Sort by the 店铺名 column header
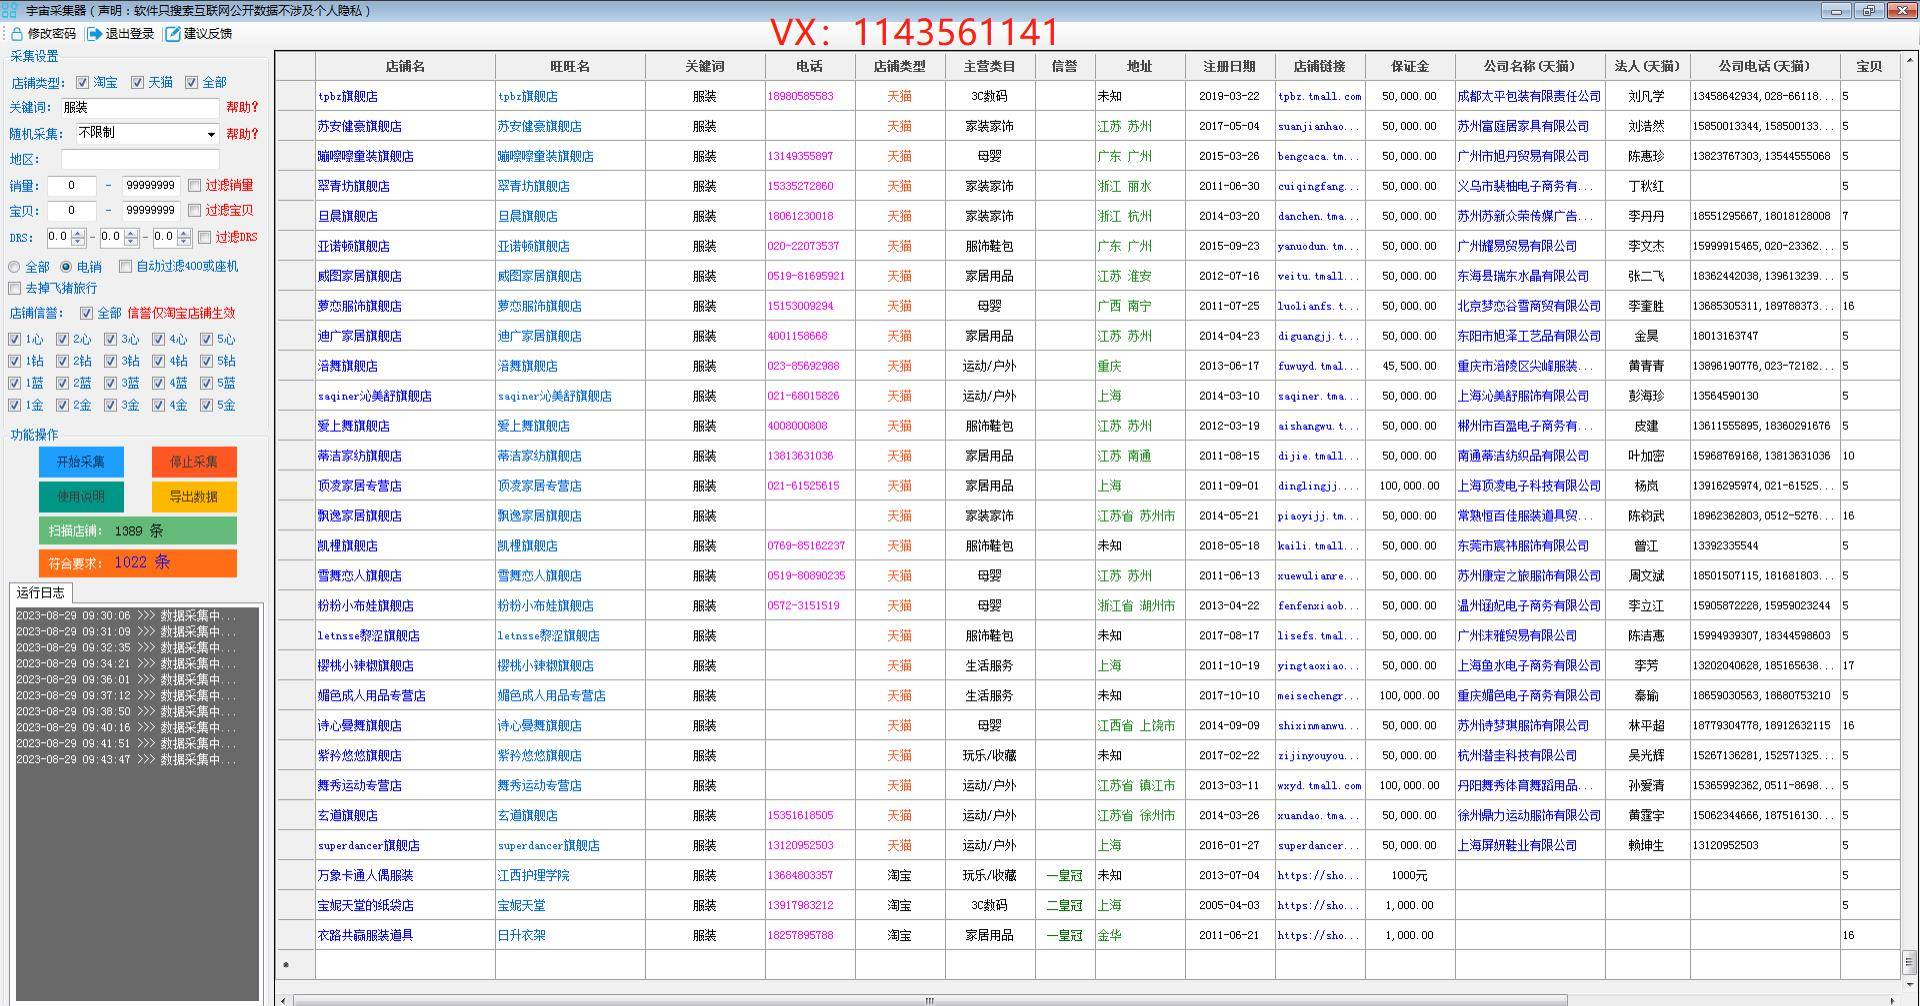The image size is (1920, 1006). coord(405,66)
